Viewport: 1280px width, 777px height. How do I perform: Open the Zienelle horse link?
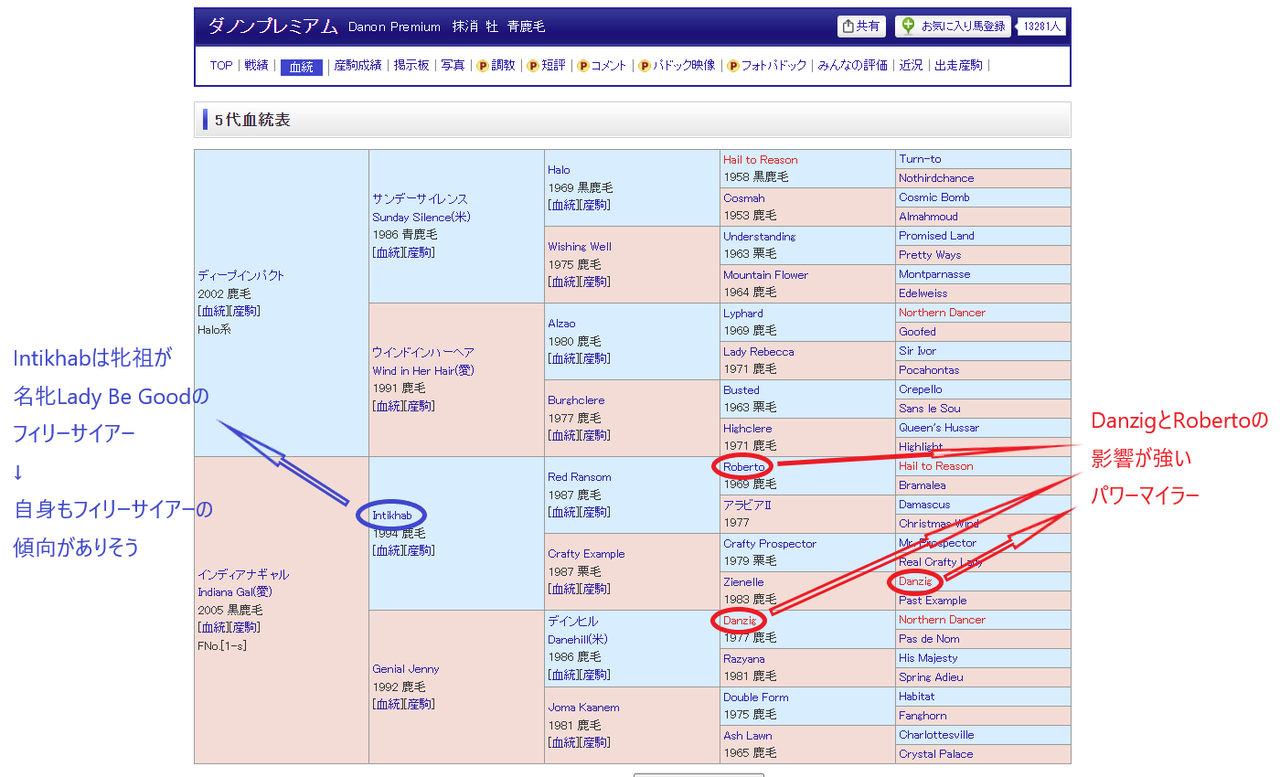pyautogui.click(x=744, y=582)
